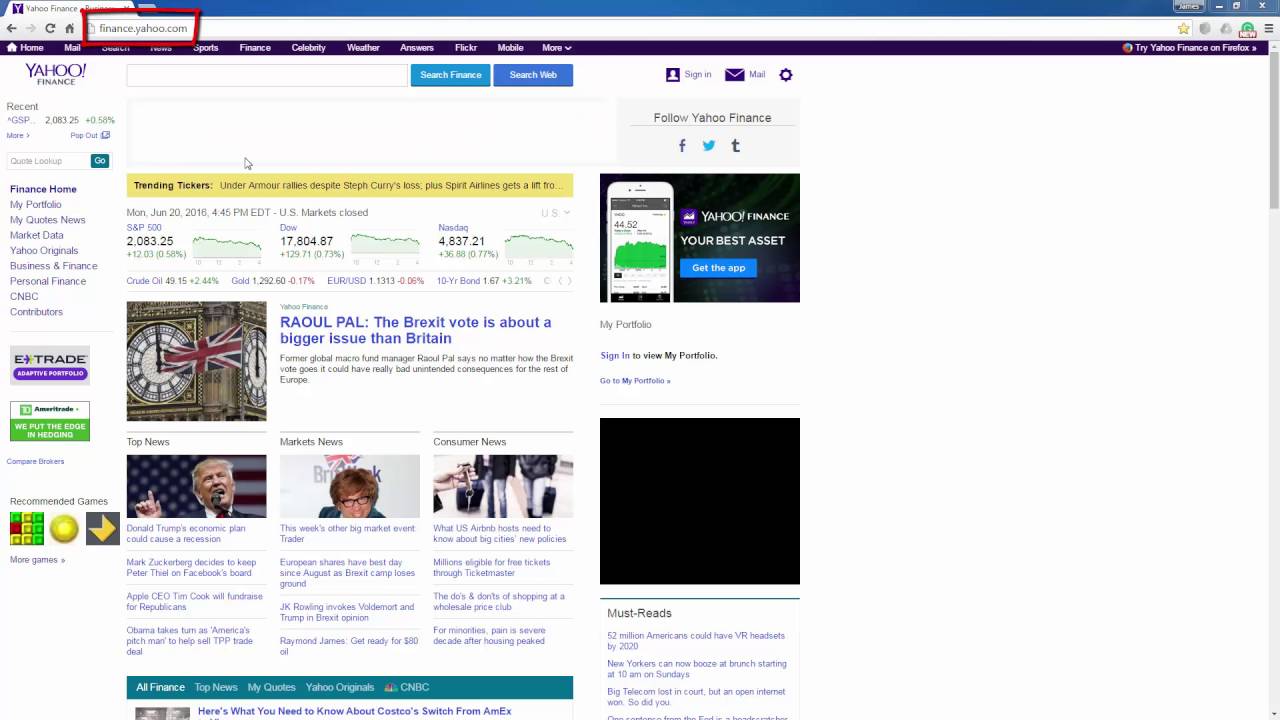This screenshot has height=720, width=1280.
Task: Click the TD Ameritrade hedging ad
Action: pos(50,421)
